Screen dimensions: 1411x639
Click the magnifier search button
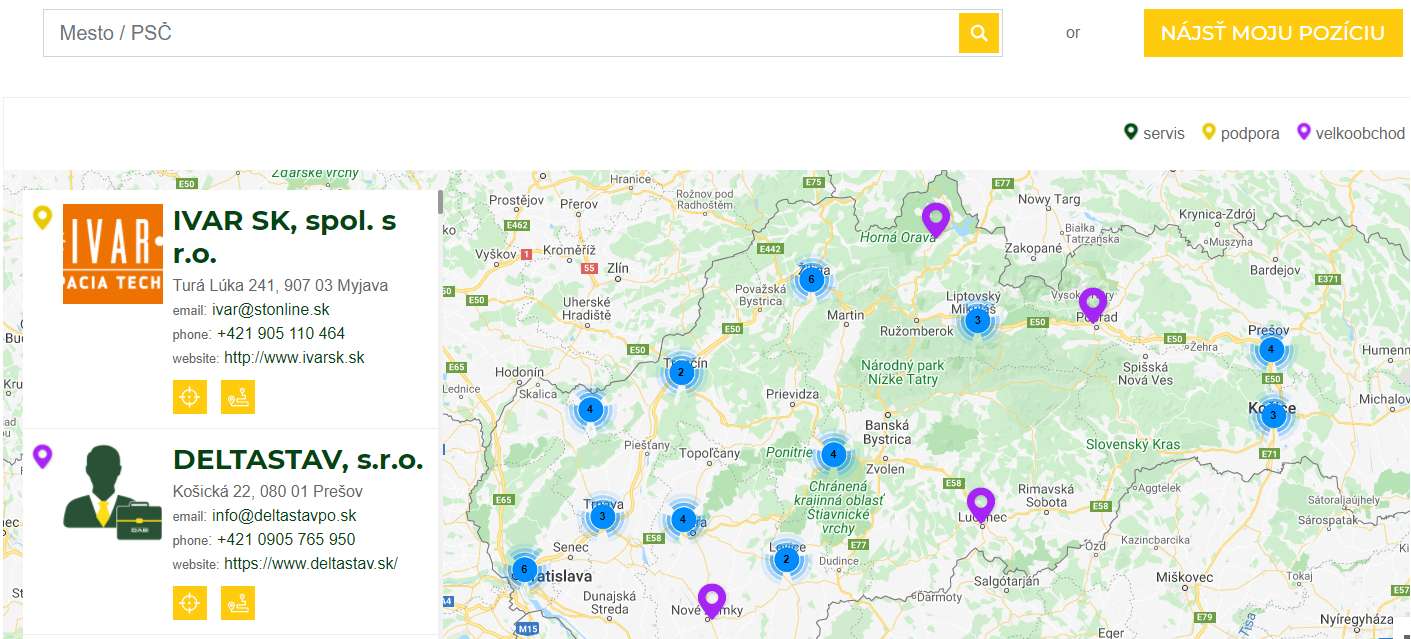pos(979,33)
